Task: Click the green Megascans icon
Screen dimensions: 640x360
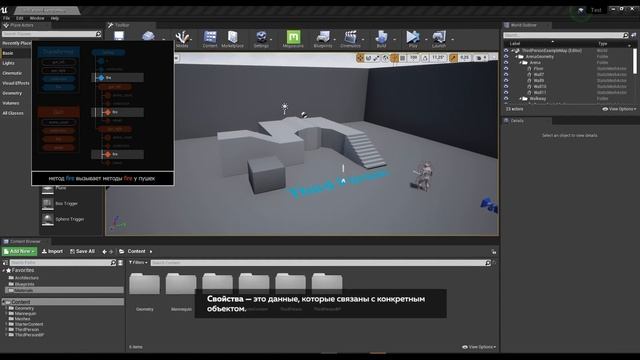Action: (293, 38)
